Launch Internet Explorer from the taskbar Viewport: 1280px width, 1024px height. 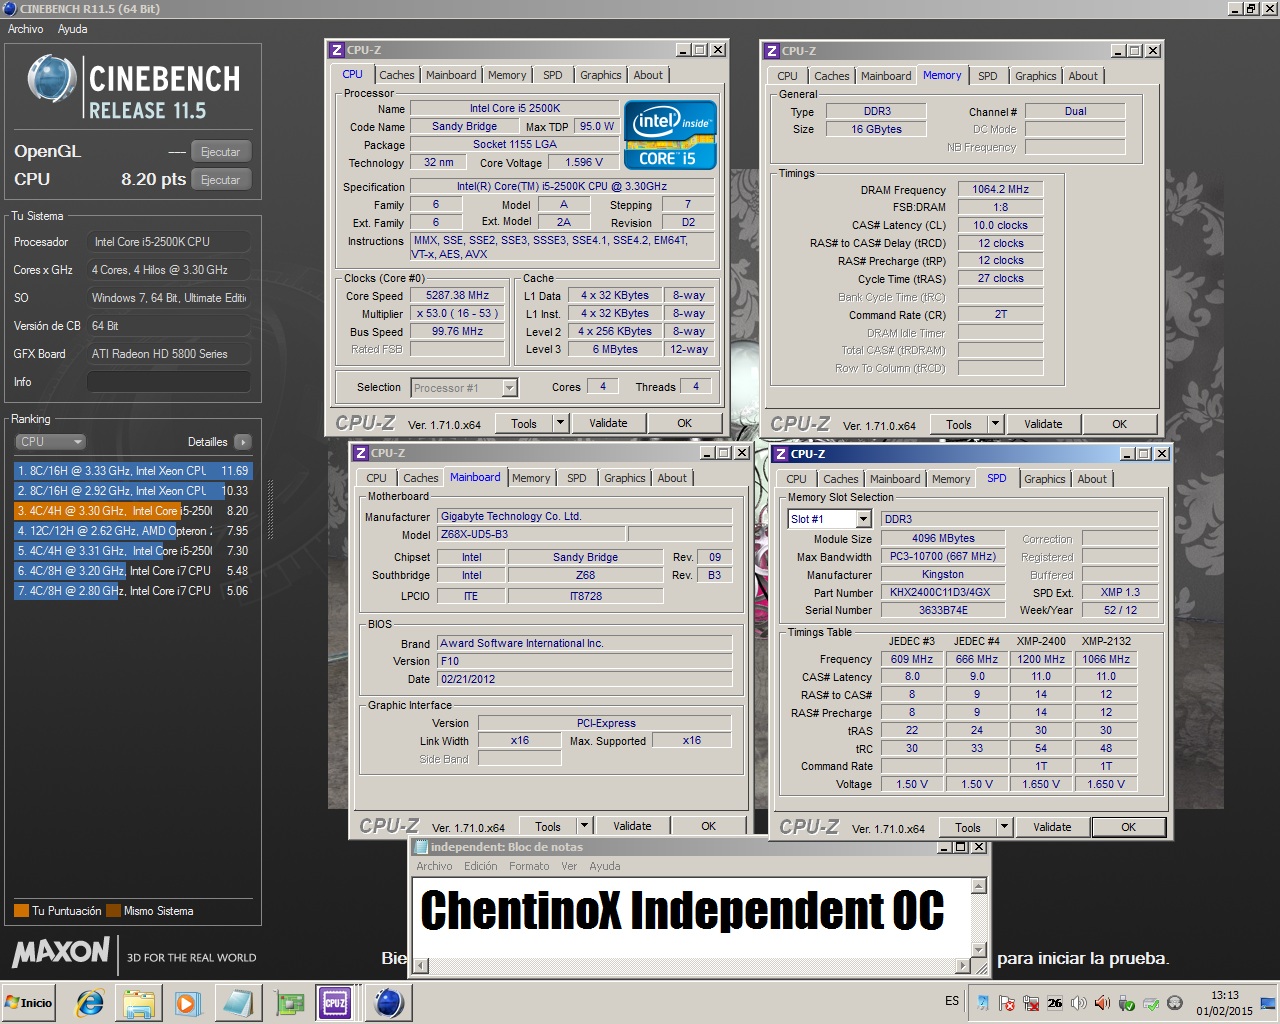[90, 1003]
